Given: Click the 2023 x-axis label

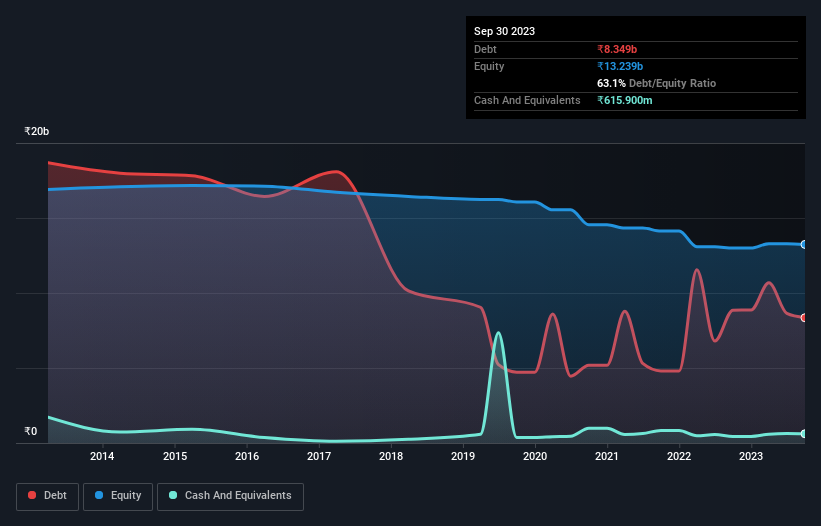Looking at the screenshot, I should pyautogui.click(x=751, y=456).
